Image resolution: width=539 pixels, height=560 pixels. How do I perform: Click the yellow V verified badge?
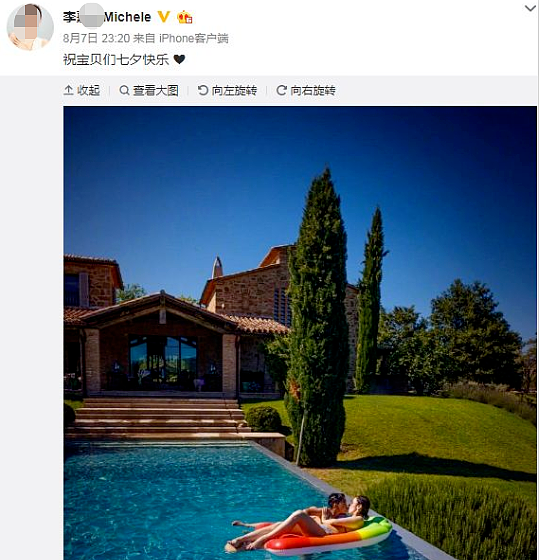click(x=164, y=17)
